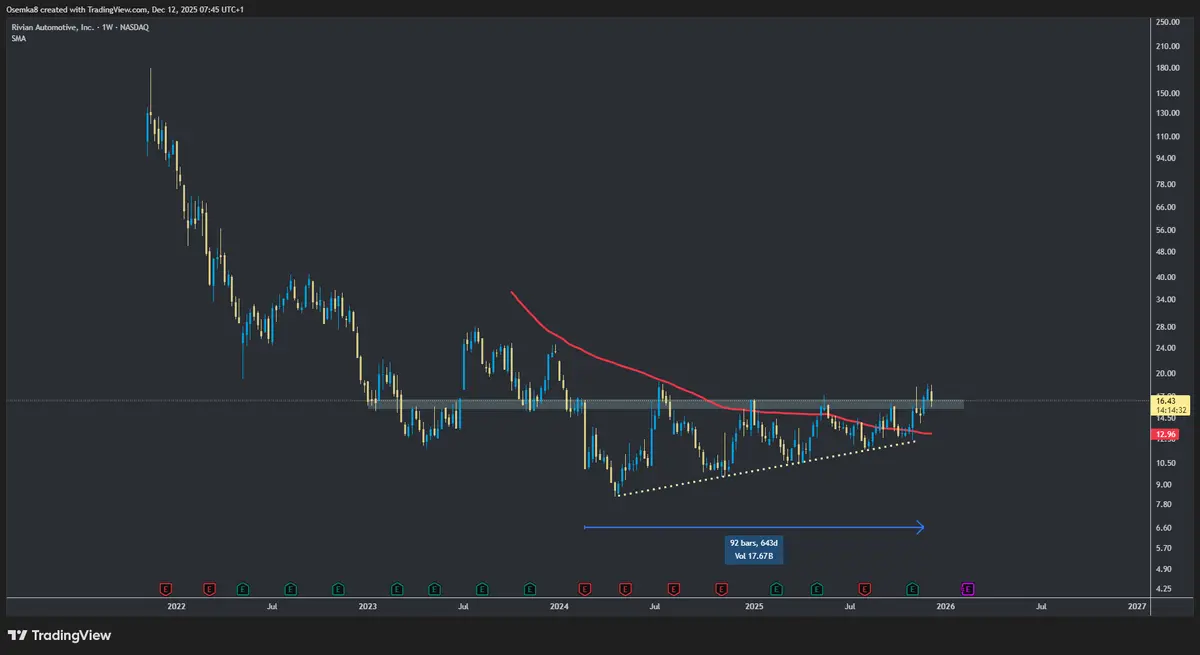Click the TradingView logo at the bottom left

pyautogui.click(x=17, y=635)
